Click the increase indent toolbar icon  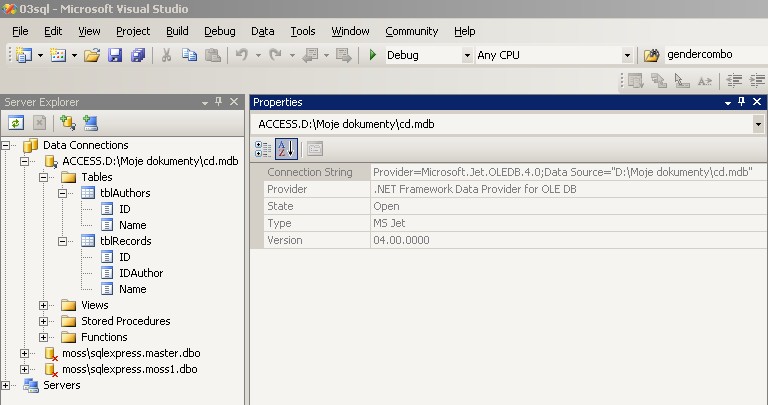click(757, 81)
